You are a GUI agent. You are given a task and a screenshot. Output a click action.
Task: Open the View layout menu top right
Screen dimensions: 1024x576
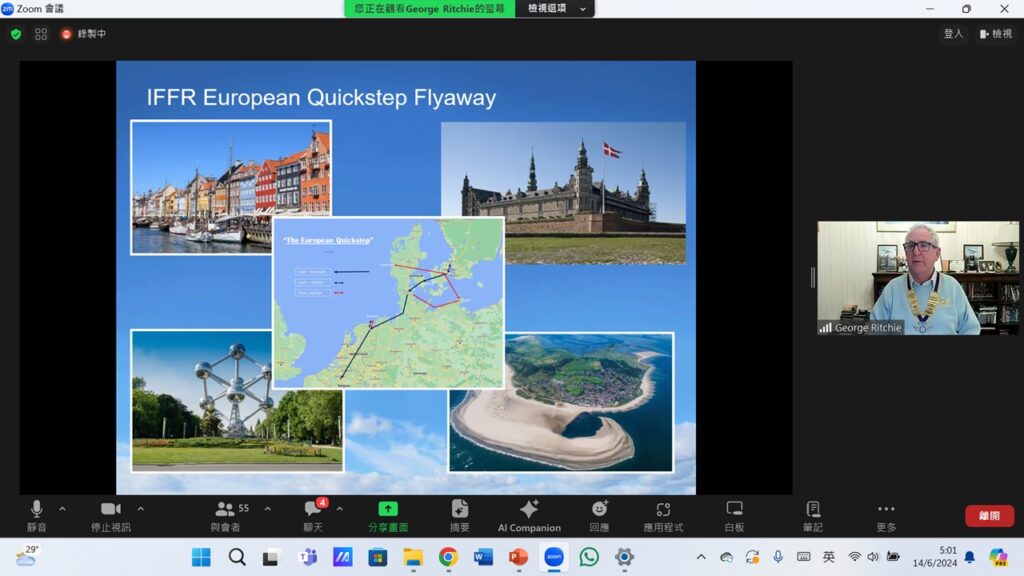(x=996, y=34)
